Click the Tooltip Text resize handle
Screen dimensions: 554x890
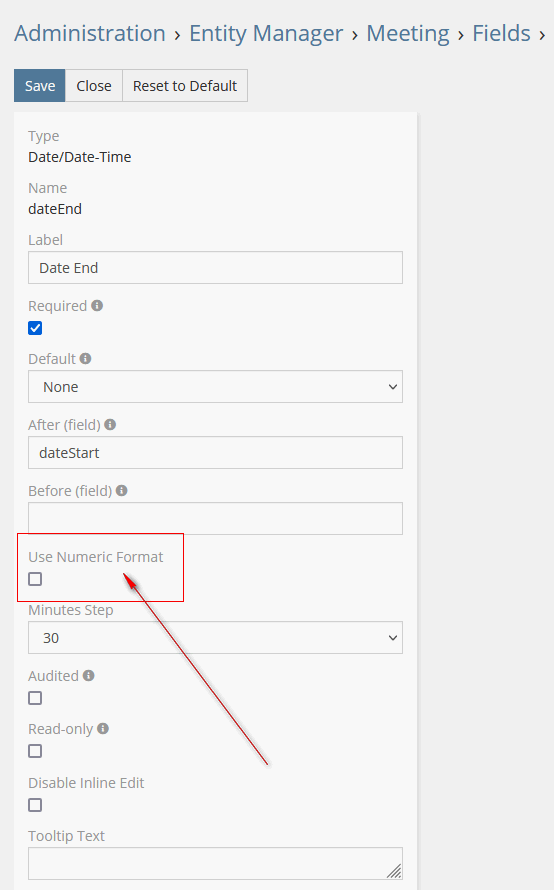(394, 871)
